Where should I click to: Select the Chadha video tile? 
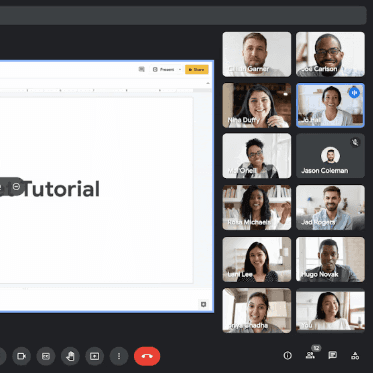(257, 311)
